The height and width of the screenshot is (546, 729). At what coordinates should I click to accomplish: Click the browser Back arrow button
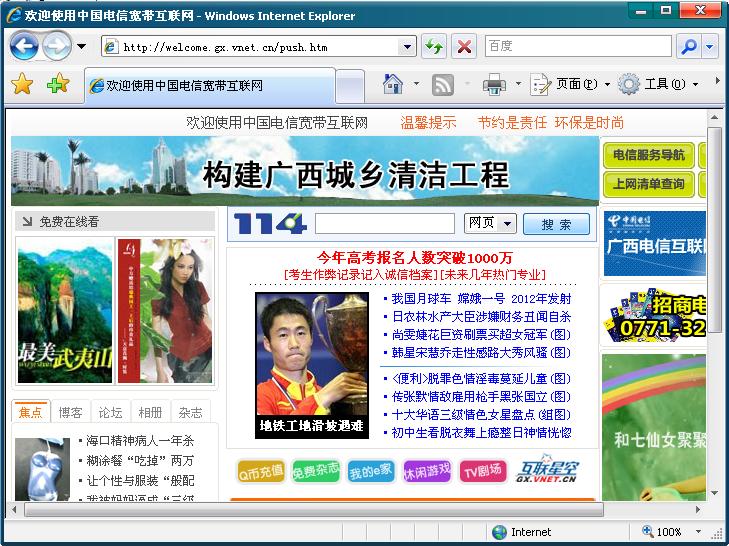(24, 46)
